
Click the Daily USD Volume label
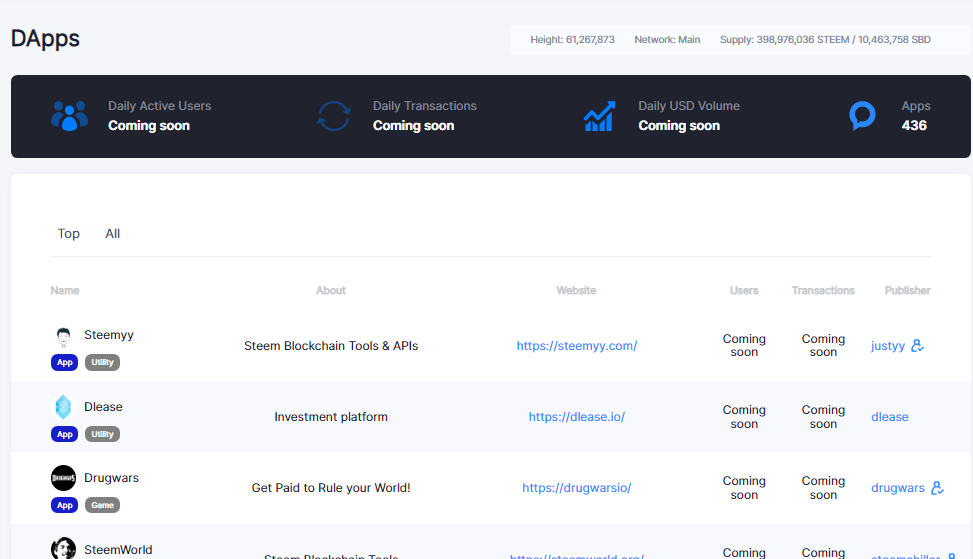click(x=689, y=106)
